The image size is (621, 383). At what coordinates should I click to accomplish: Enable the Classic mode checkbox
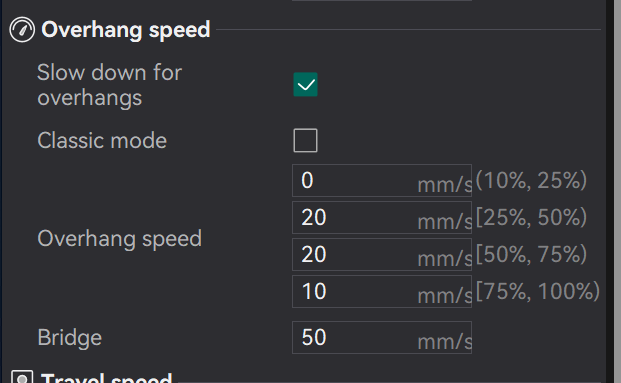pyautogui.click(x=305, y=140)
